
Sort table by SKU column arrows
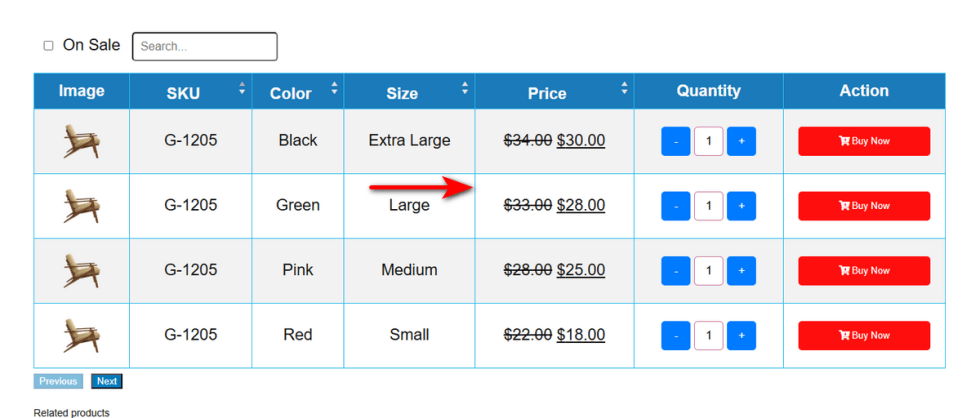(242, 89)
